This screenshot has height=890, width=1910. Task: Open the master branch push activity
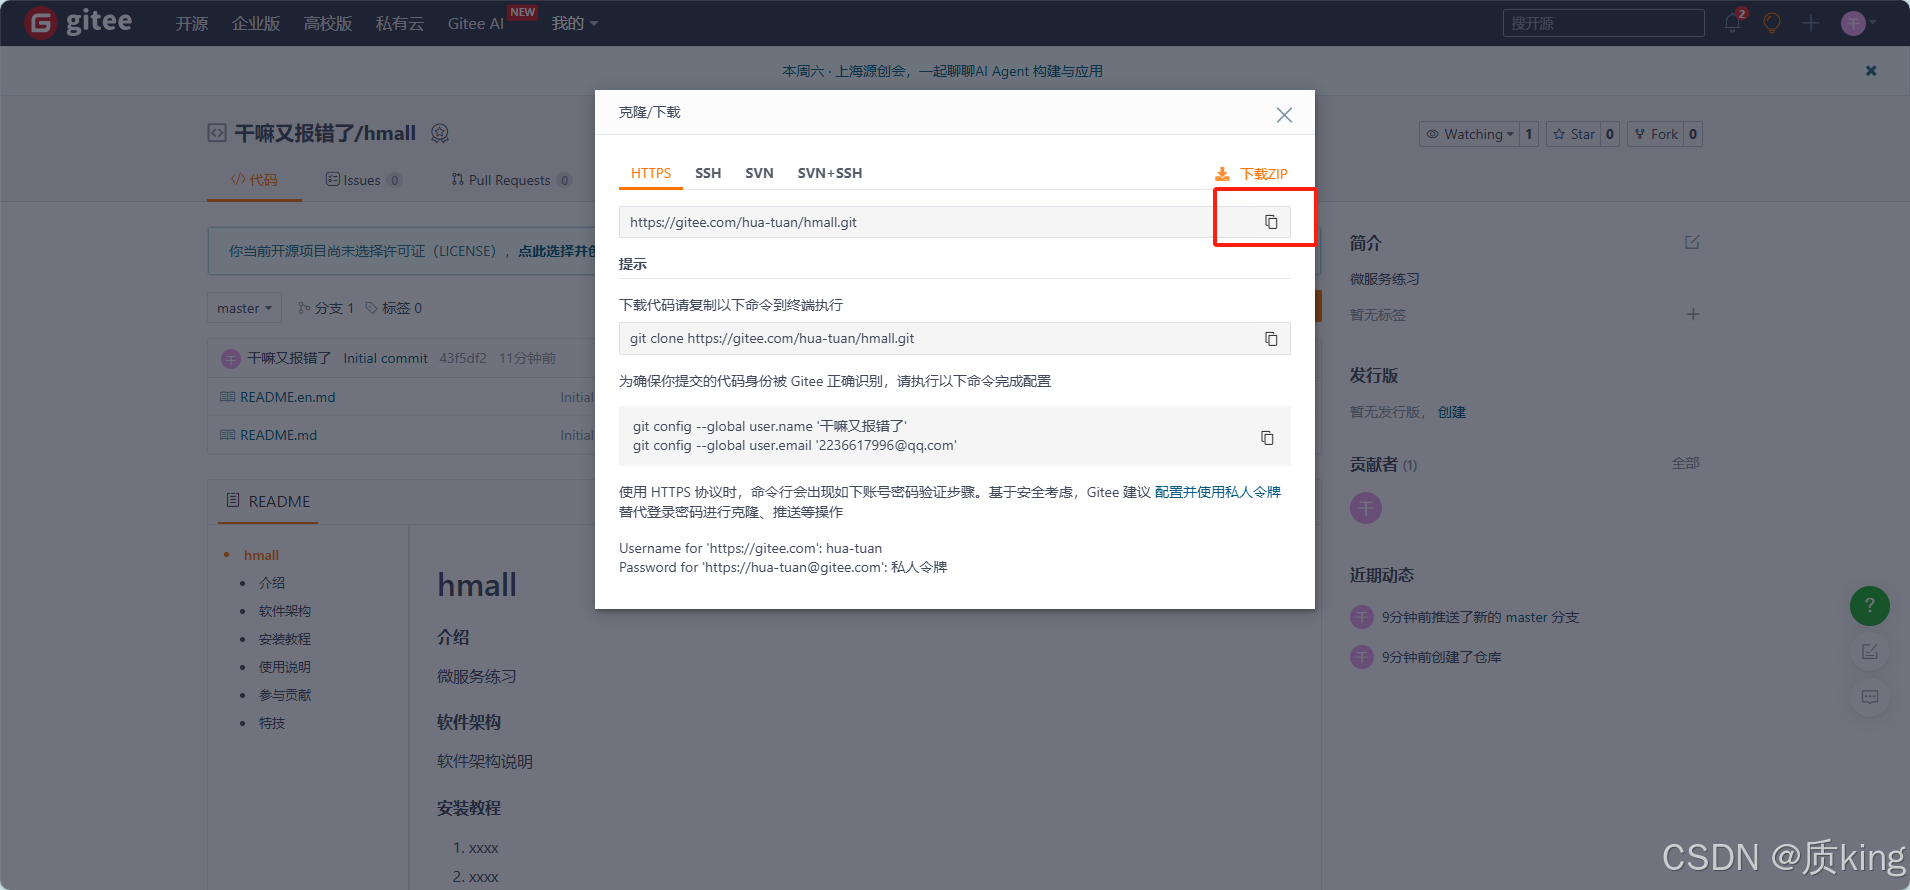click(1480, 617)
